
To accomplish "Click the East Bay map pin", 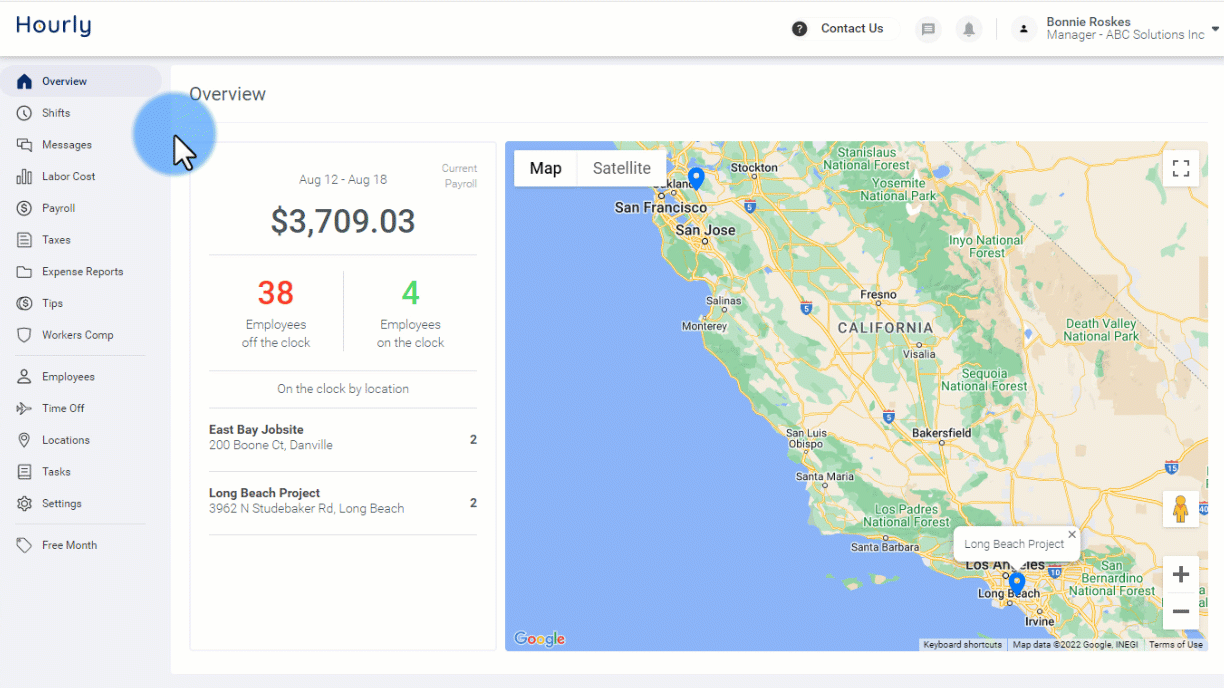I will 697,179.
